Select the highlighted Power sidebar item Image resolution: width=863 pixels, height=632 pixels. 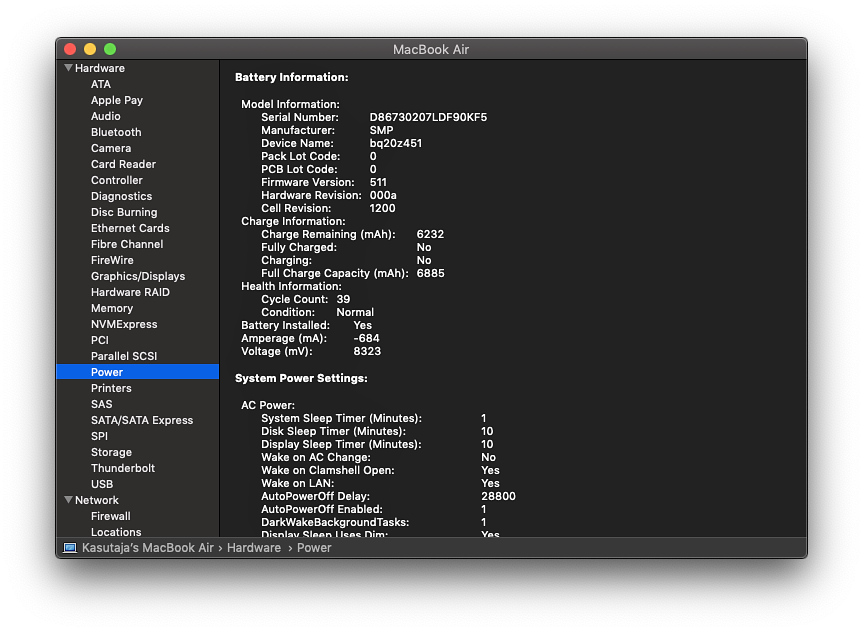[107, 372]
